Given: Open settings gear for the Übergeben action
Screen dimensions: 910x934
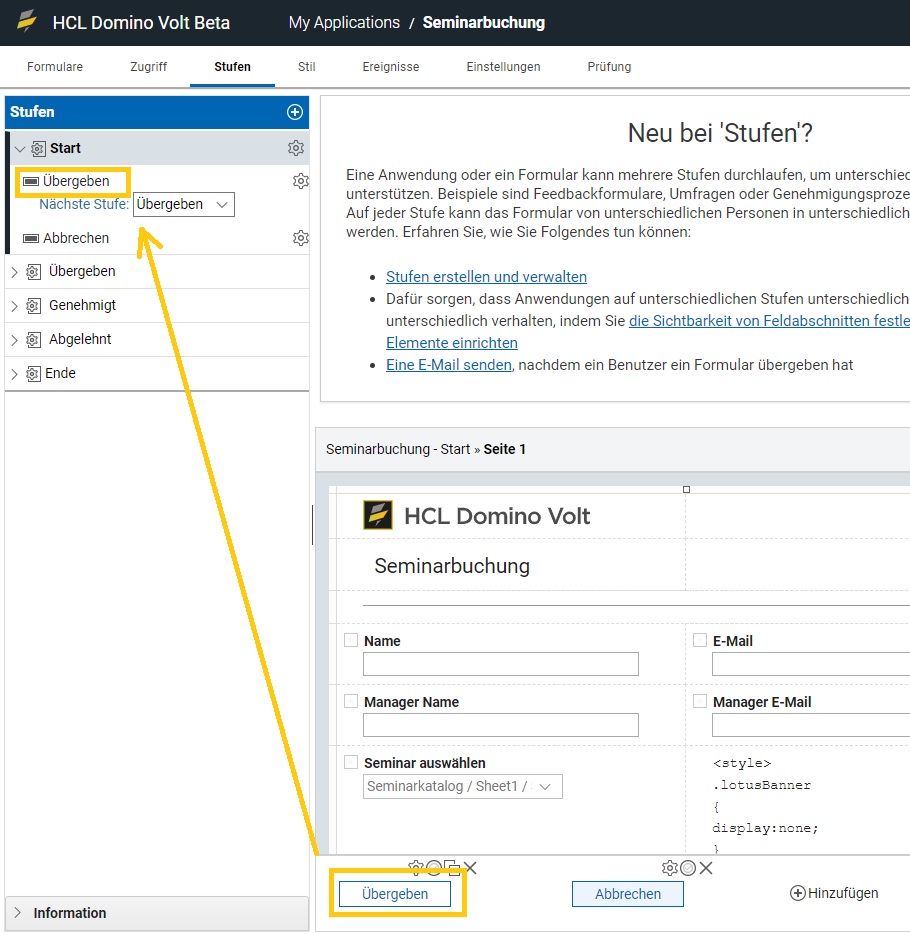Looking at the screenshot, I should pyautogui.click(x=301, y=180).
